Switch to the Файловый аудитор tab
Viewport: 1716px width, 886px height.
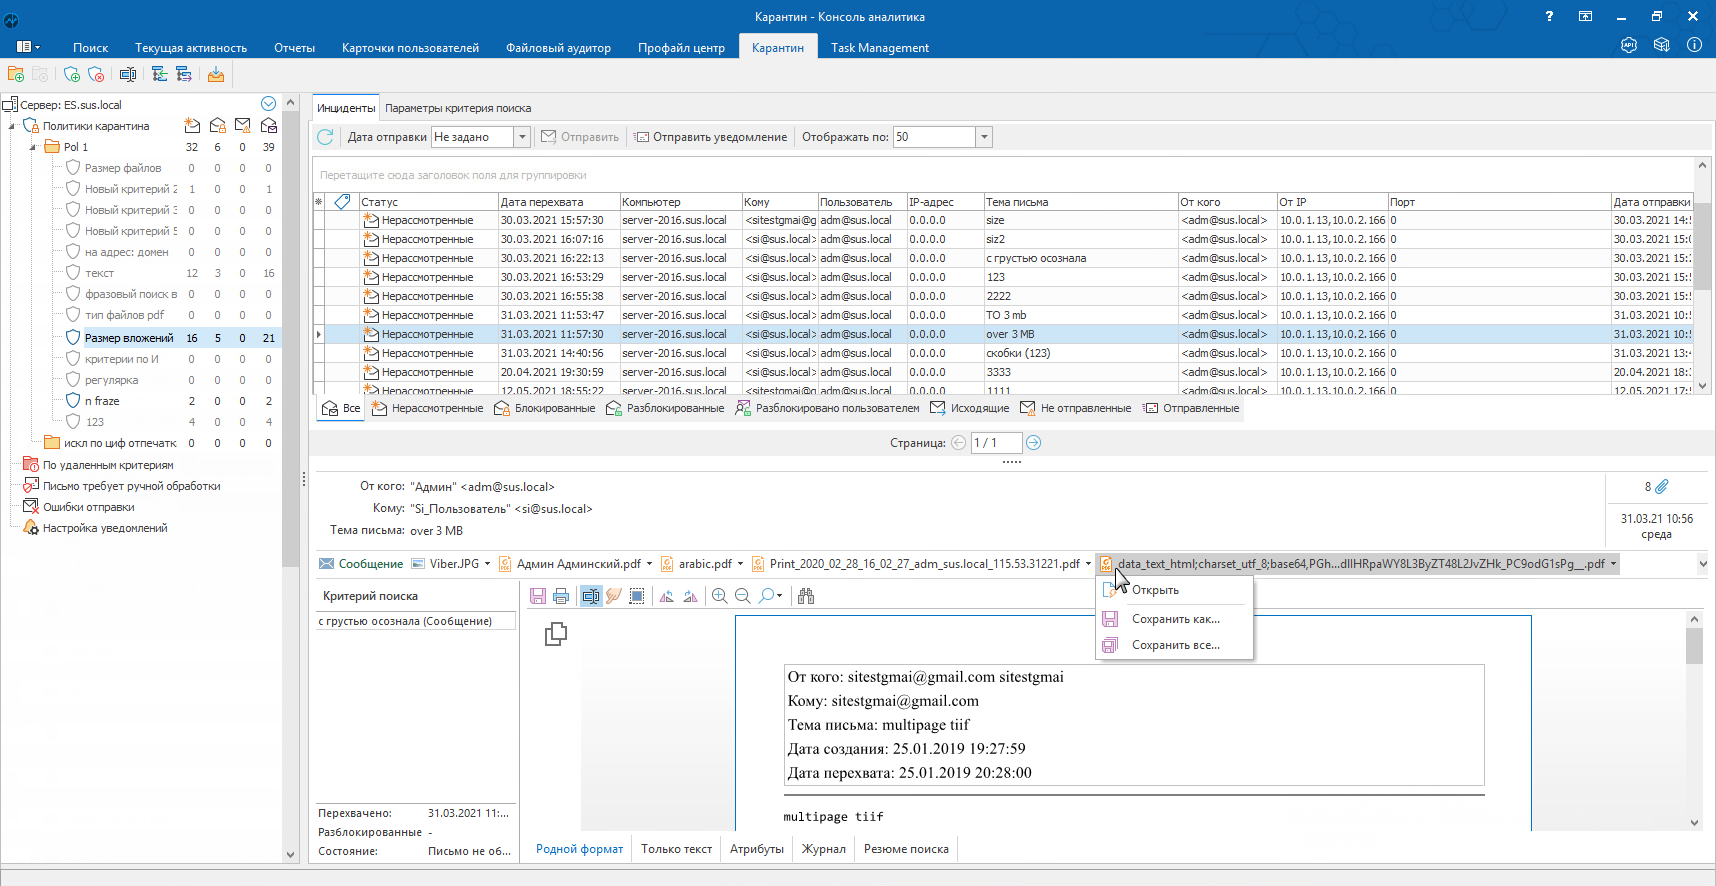click(x=558, y=48)
